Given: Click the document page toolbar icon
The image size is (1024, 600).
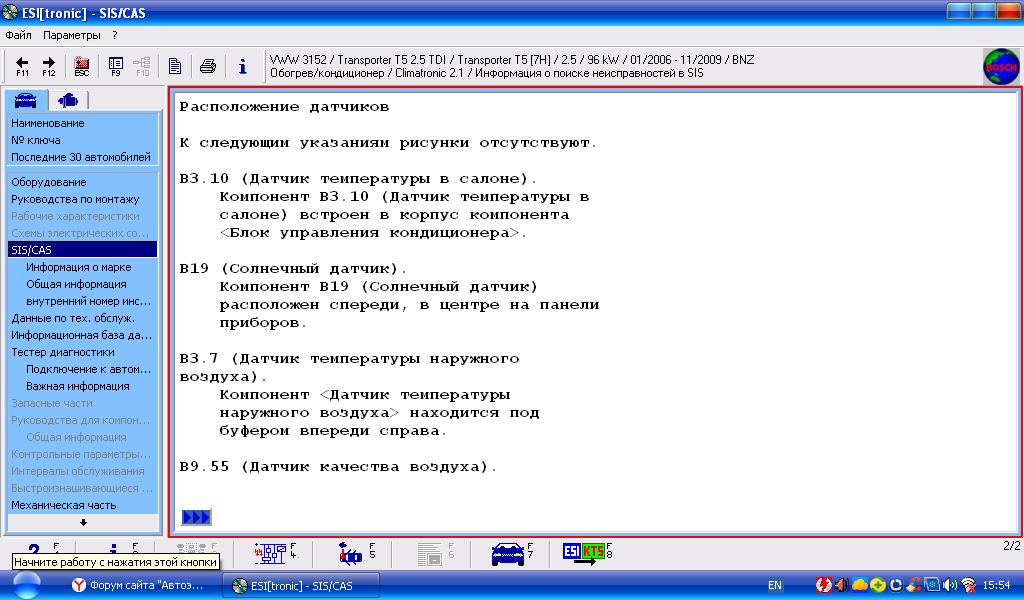Looking at the screenshot, I should 174,66.
